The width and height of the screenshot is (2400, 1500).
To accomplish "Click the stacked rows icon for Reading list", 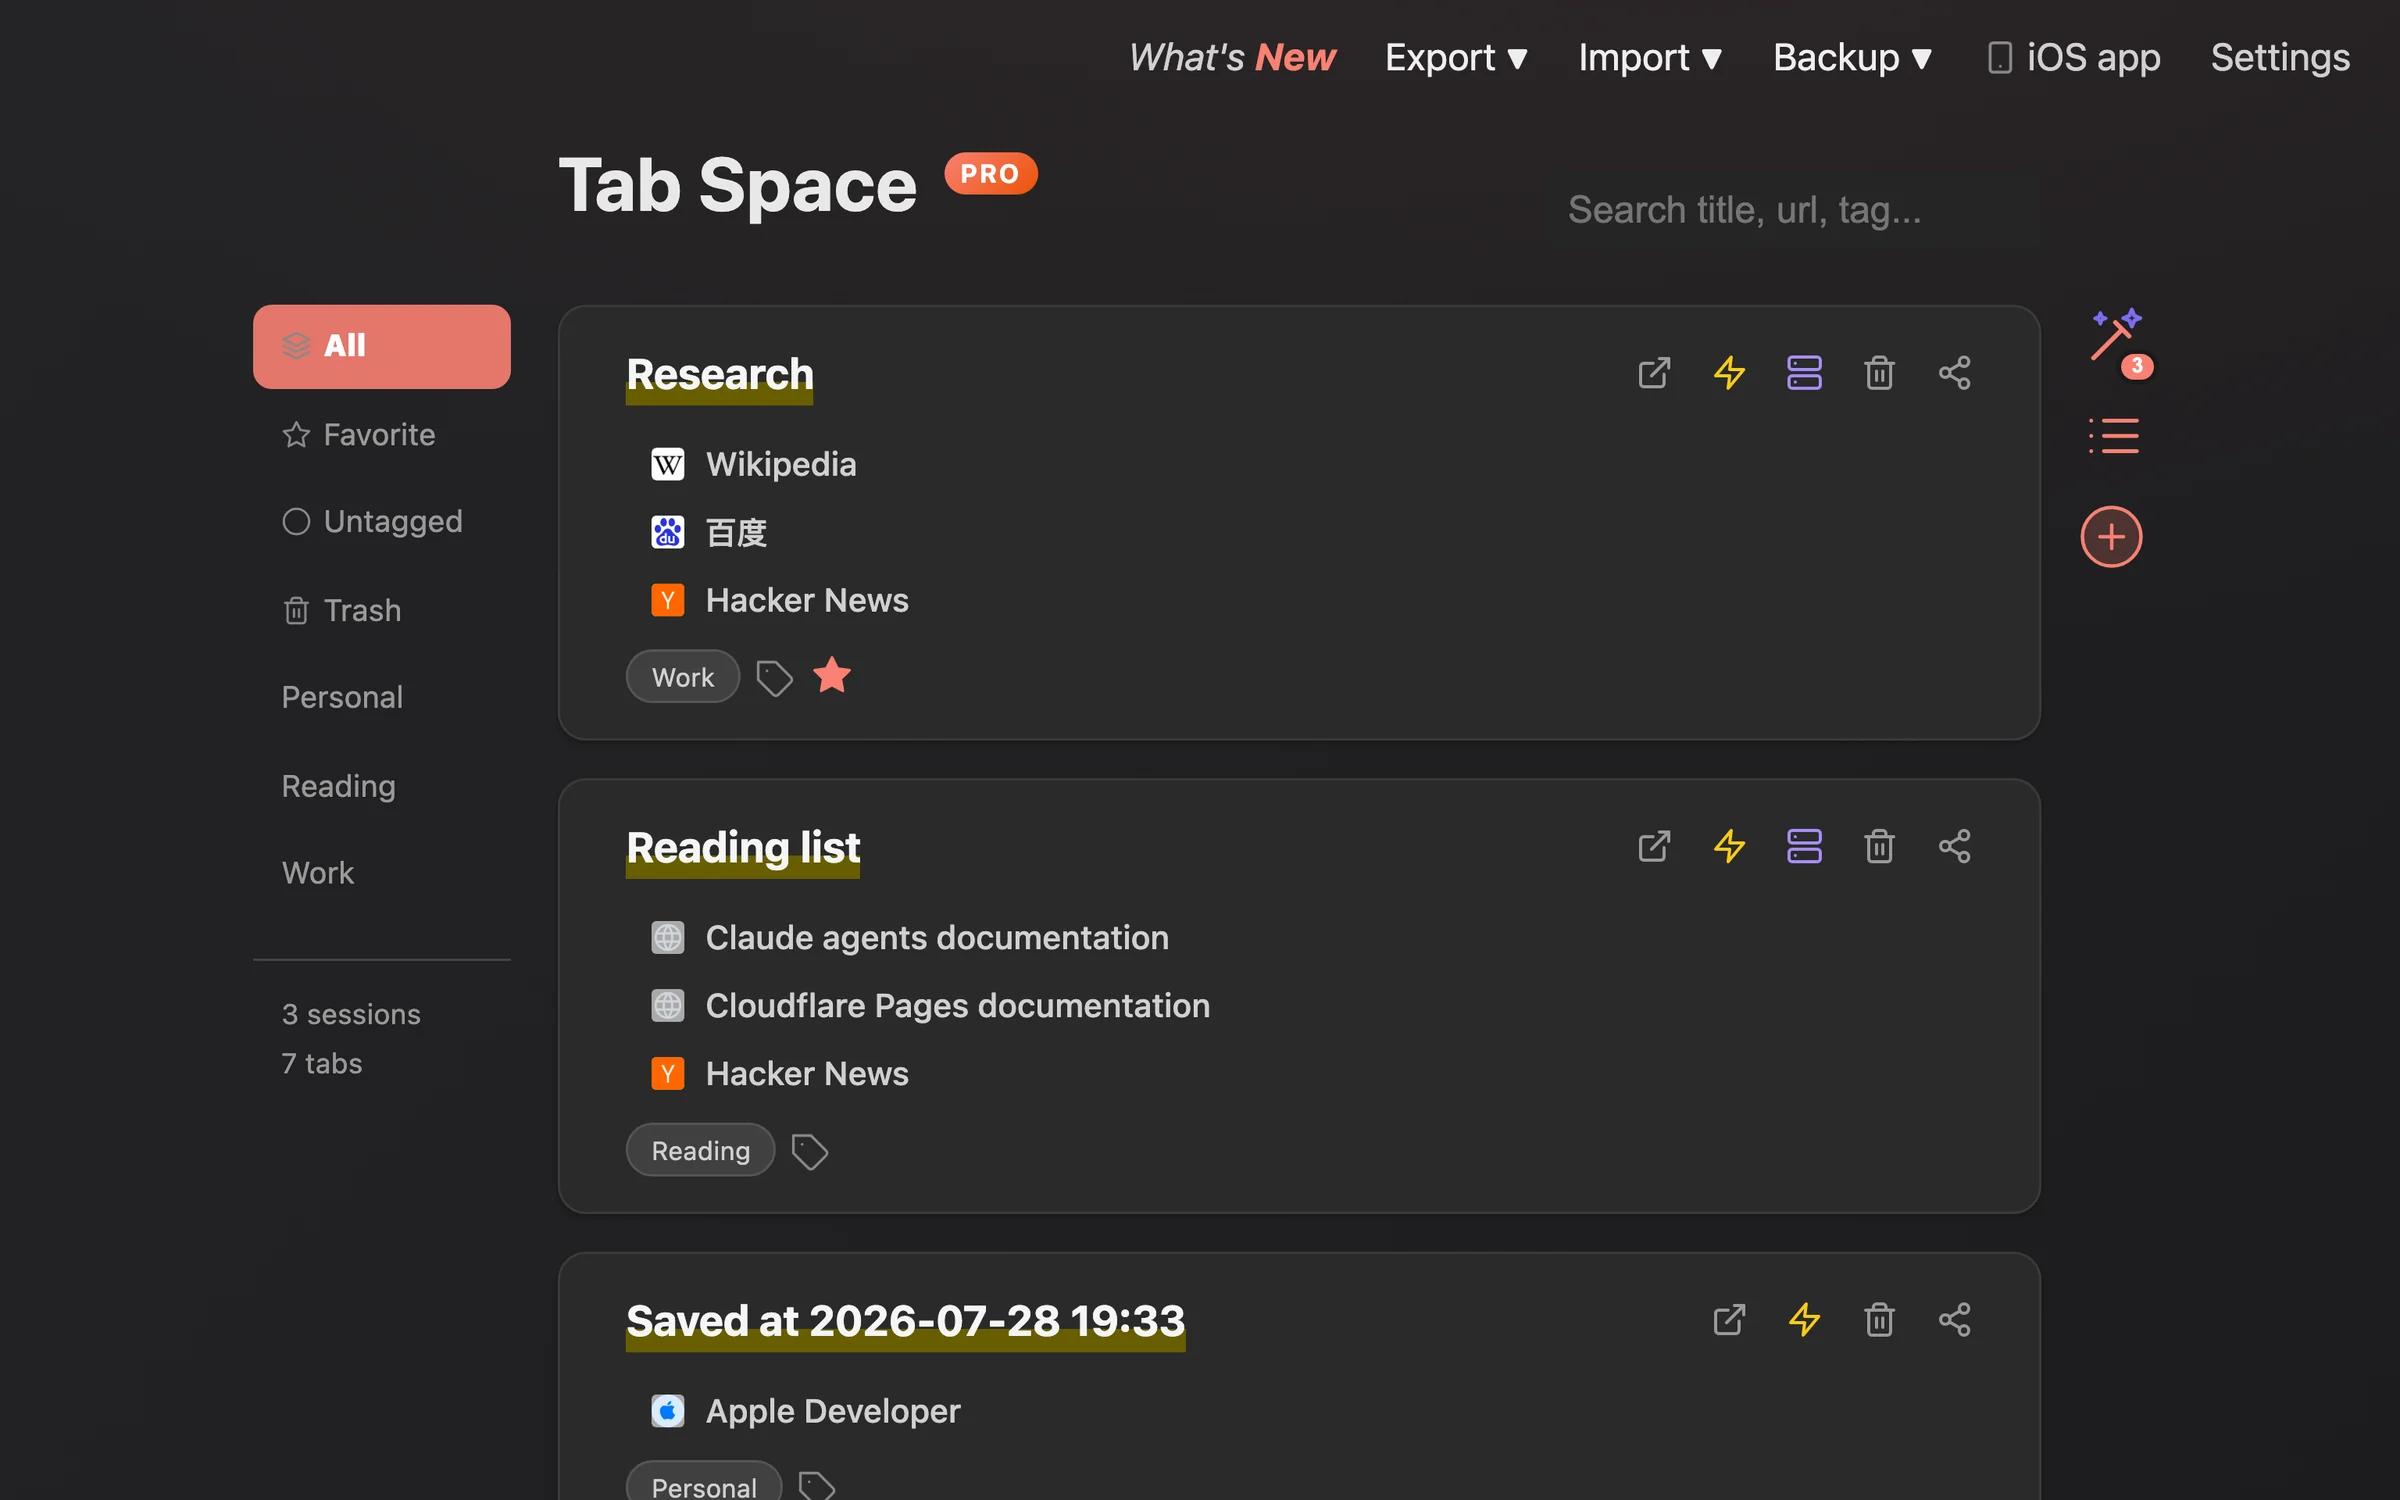I will [x=1804, y=846].
